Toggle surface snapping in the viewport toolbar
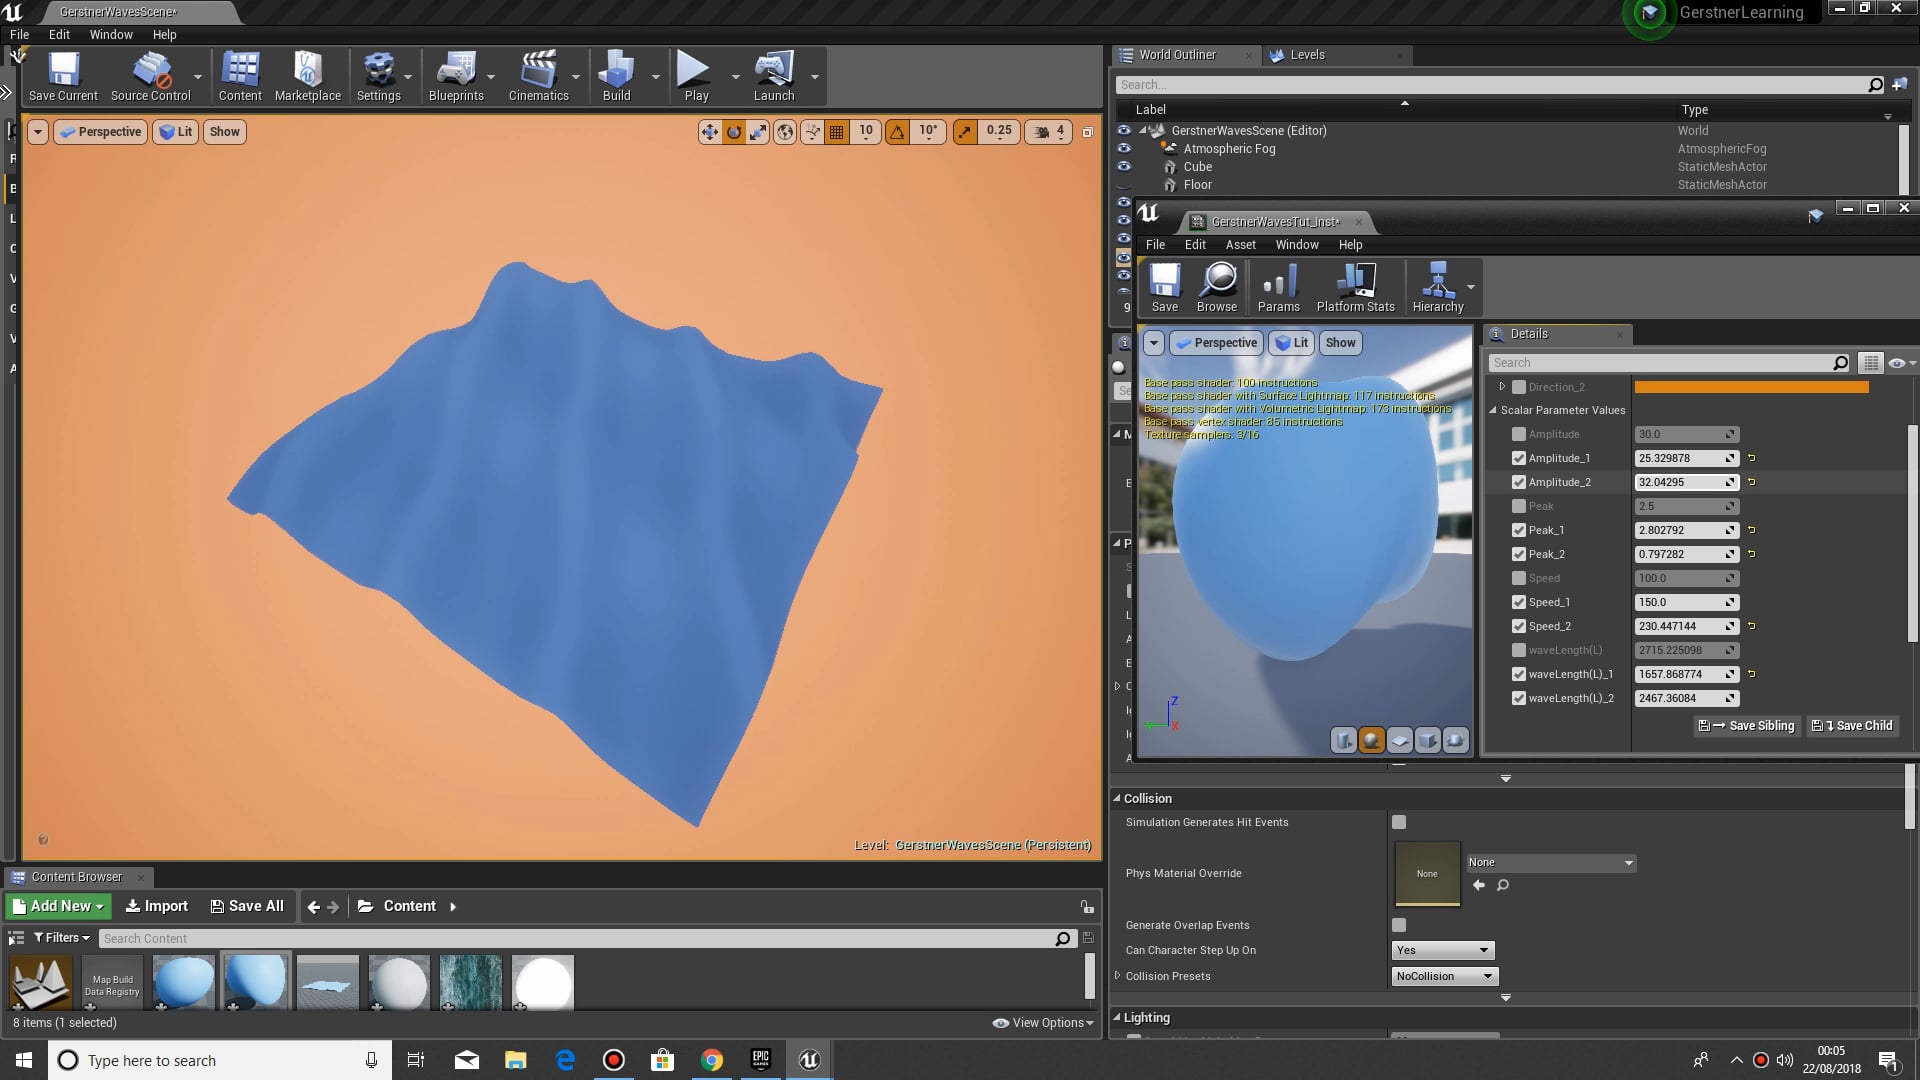Viewport: 1920px width, 1080px height. 812,132
